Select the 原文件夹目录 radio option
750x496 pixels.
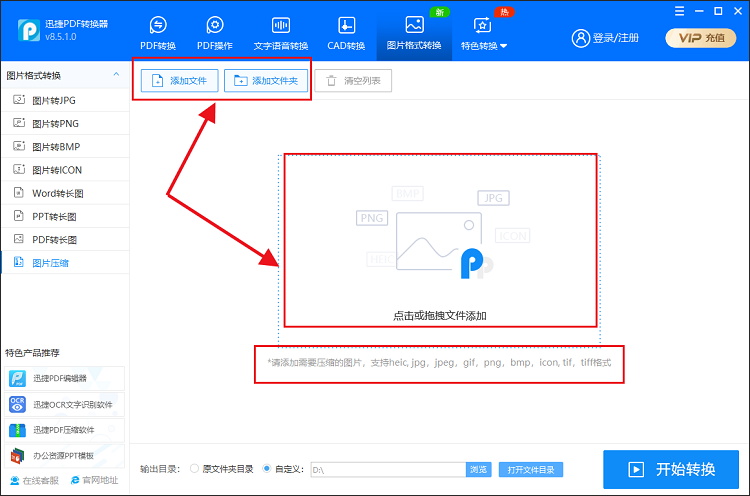click(221, 469)
